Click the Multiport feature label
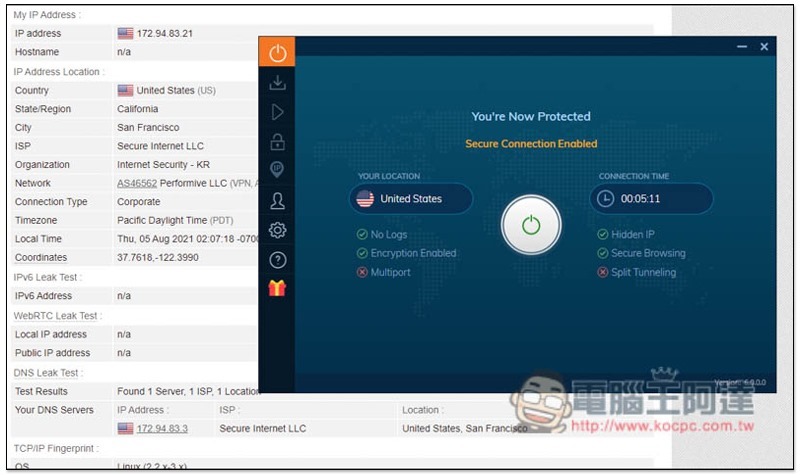Image resolution: width=800 pixels, height=475 pixels. [390, 272]
